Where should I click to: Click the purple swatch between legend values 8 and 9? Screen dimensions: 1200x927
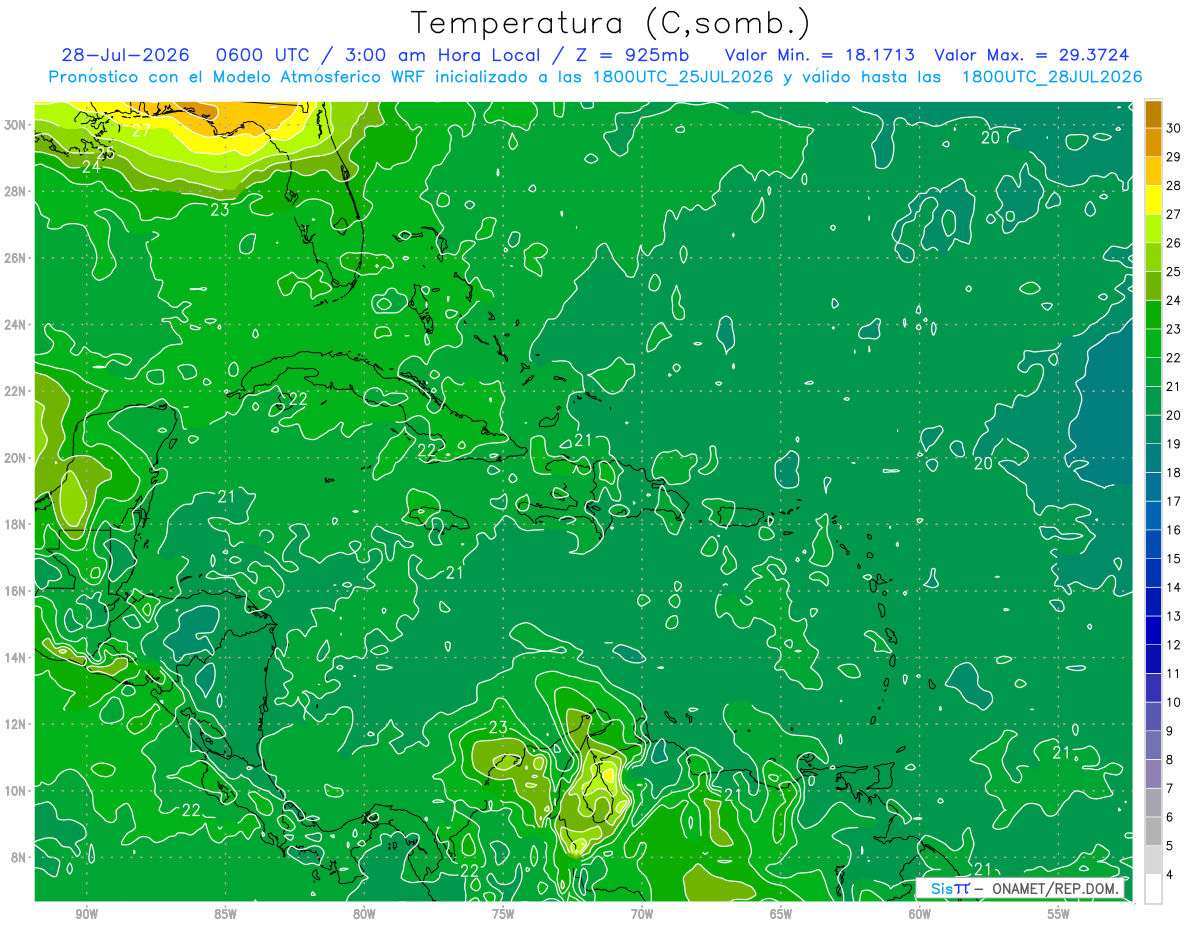click(x=1153, y=745)
